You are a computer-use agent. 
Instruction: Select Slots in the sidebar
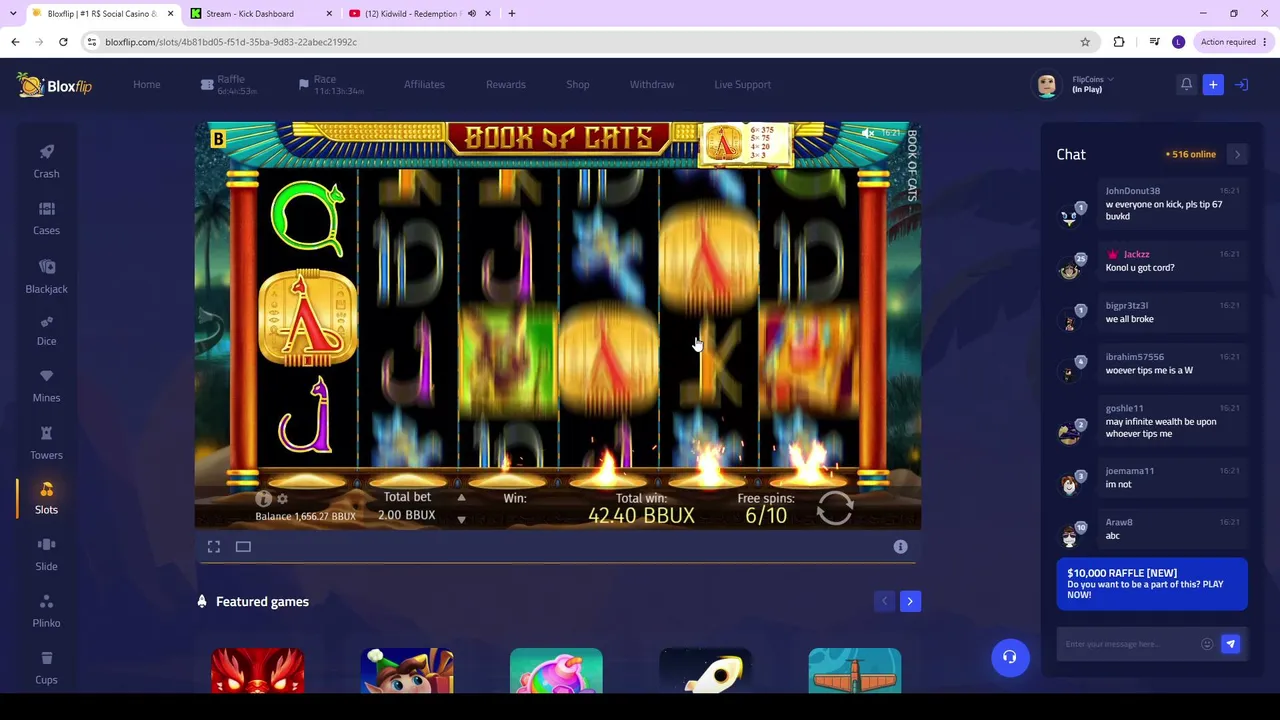[x=46, y=498]
